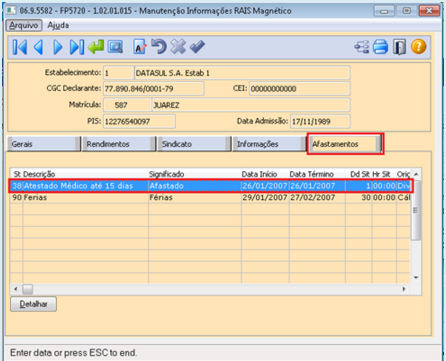Click the Significado column header
The height and width of the screenshot is (361, 446).
coord(195,174)
